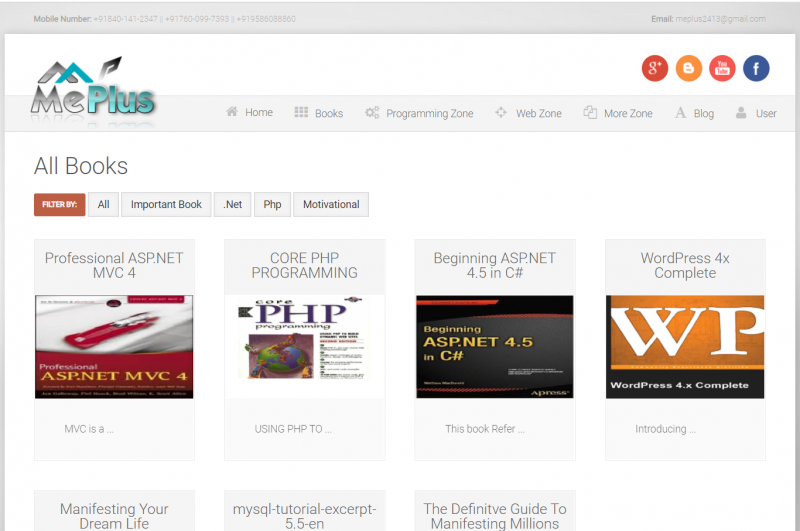Open the mysql-tutorial-excerpt-5.5-en title

[x=305, y=516]
